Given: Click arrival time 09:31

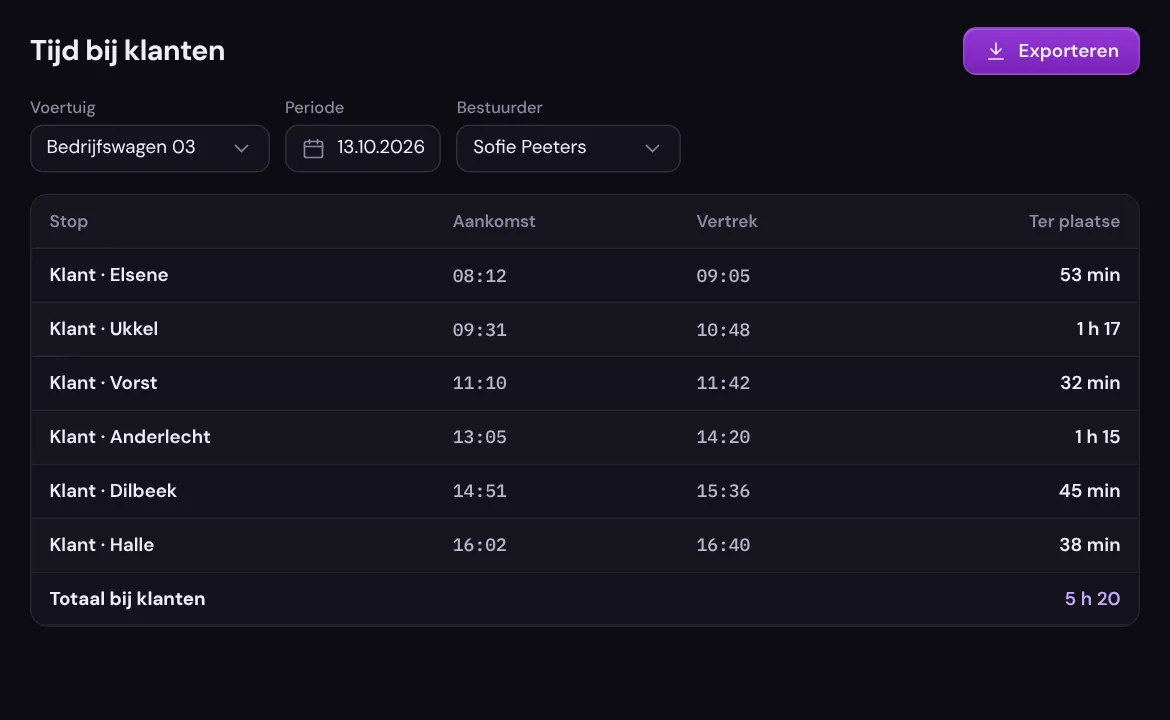Looking at the screenshot, I should [x=480, y=330].
